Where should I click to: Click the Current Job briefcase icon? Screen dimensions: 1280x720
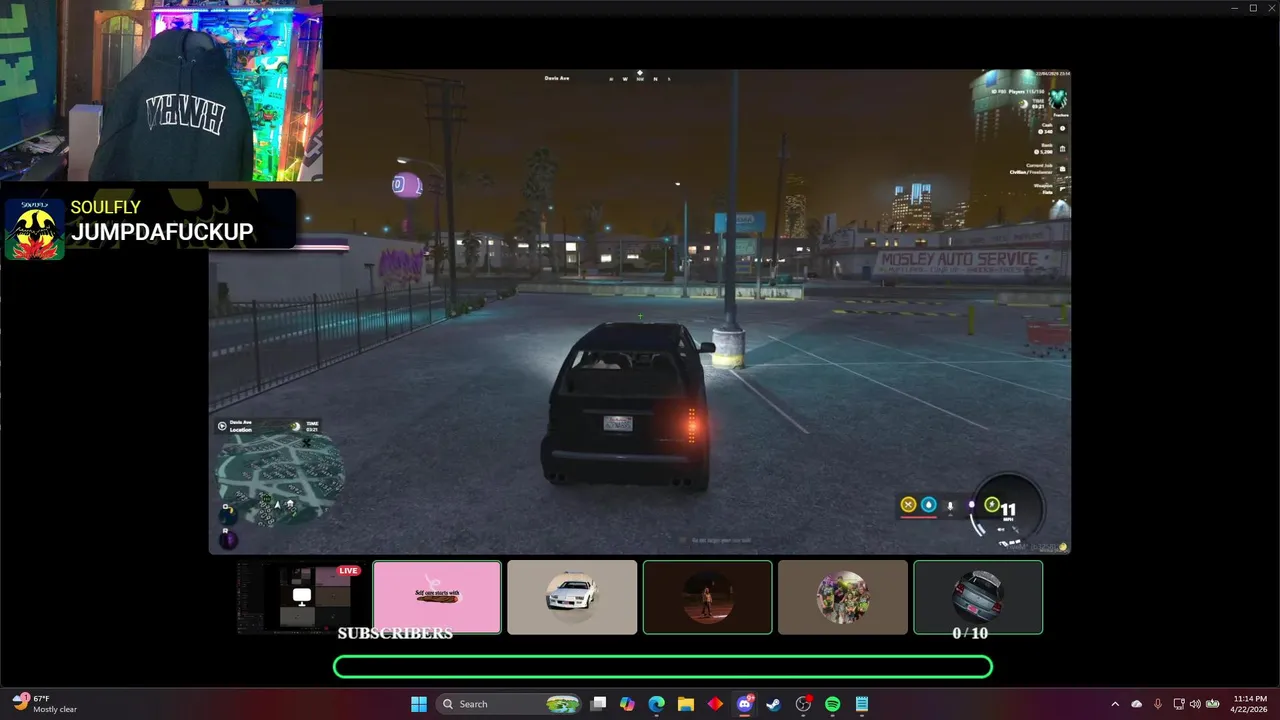coord(1062,169)
